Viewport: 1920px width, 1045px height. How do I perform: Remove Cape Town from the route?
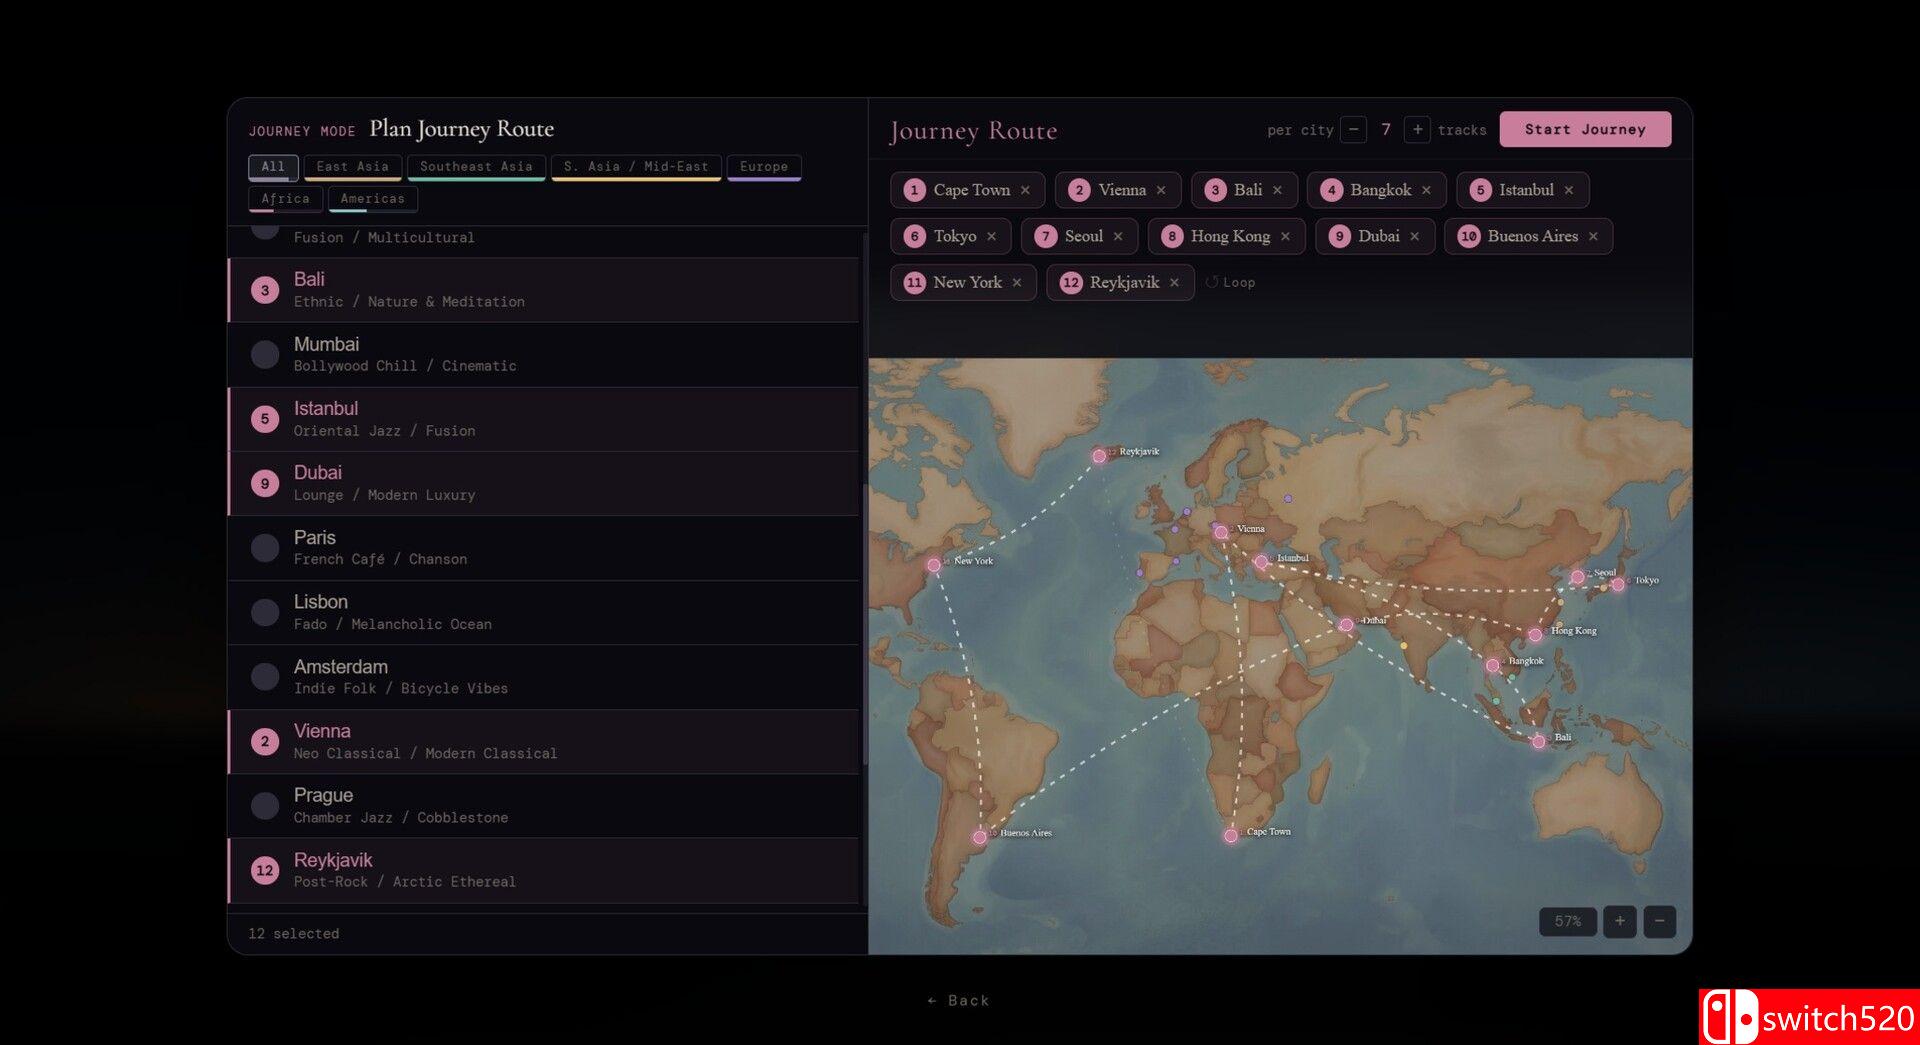(x=1025, y=190)
